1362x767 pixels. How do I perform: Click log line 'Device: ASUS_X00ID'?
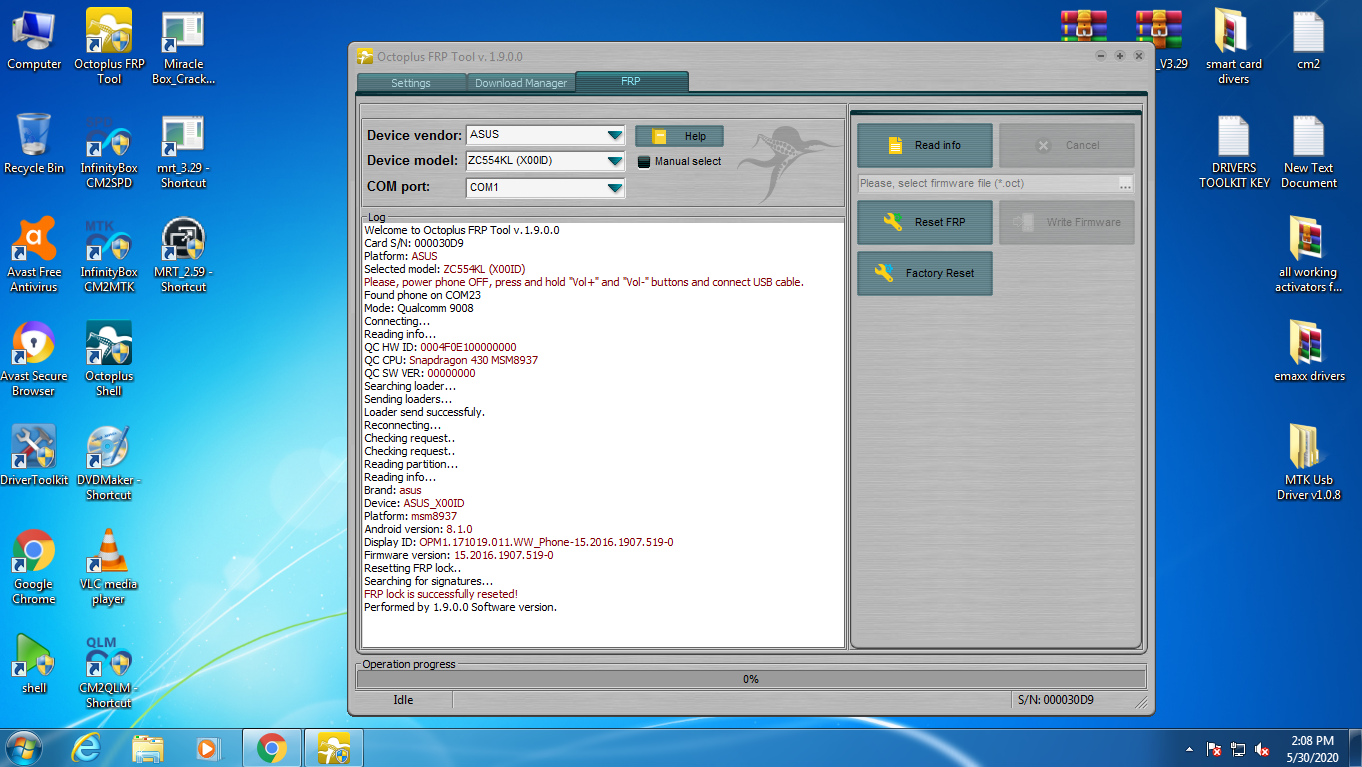tap(414, 503)
